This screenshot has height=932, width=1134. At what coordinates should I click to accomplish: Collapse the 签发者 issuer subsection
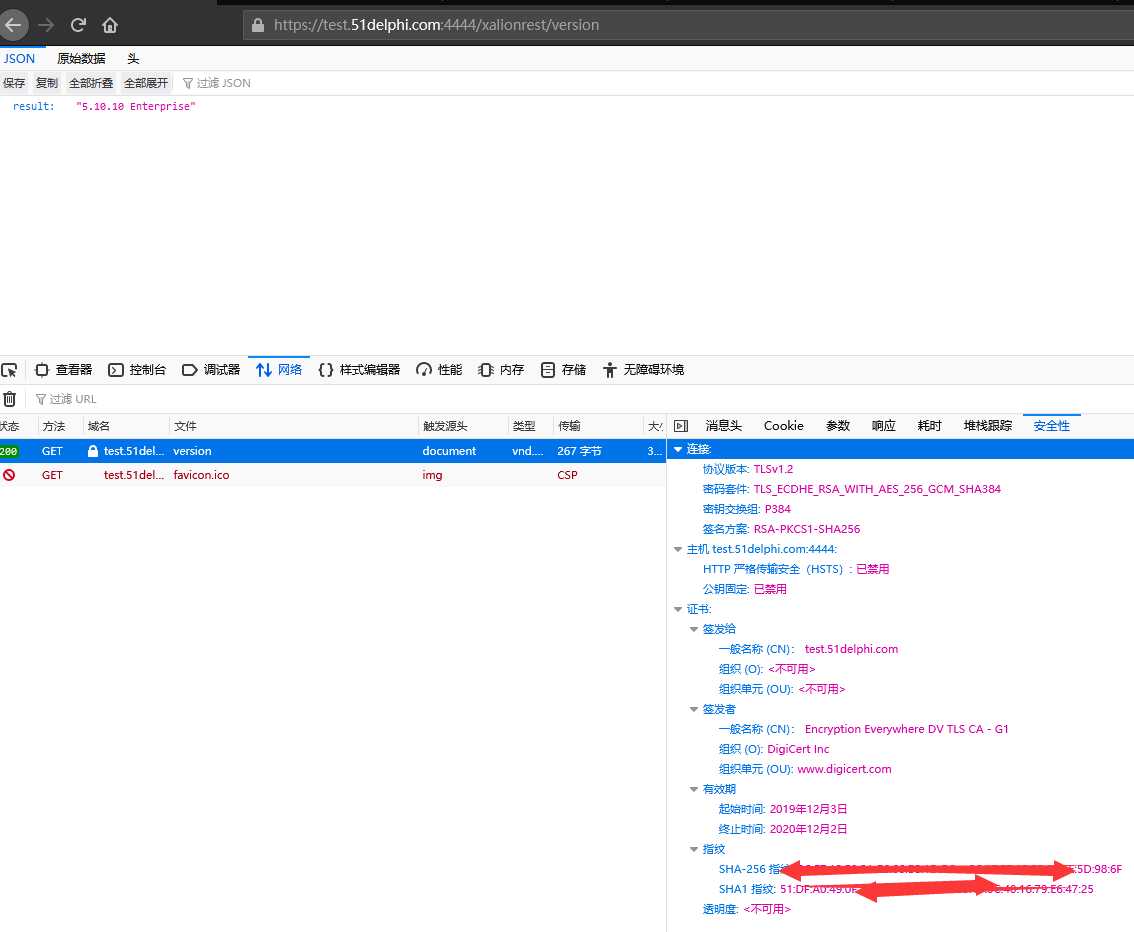694,709
